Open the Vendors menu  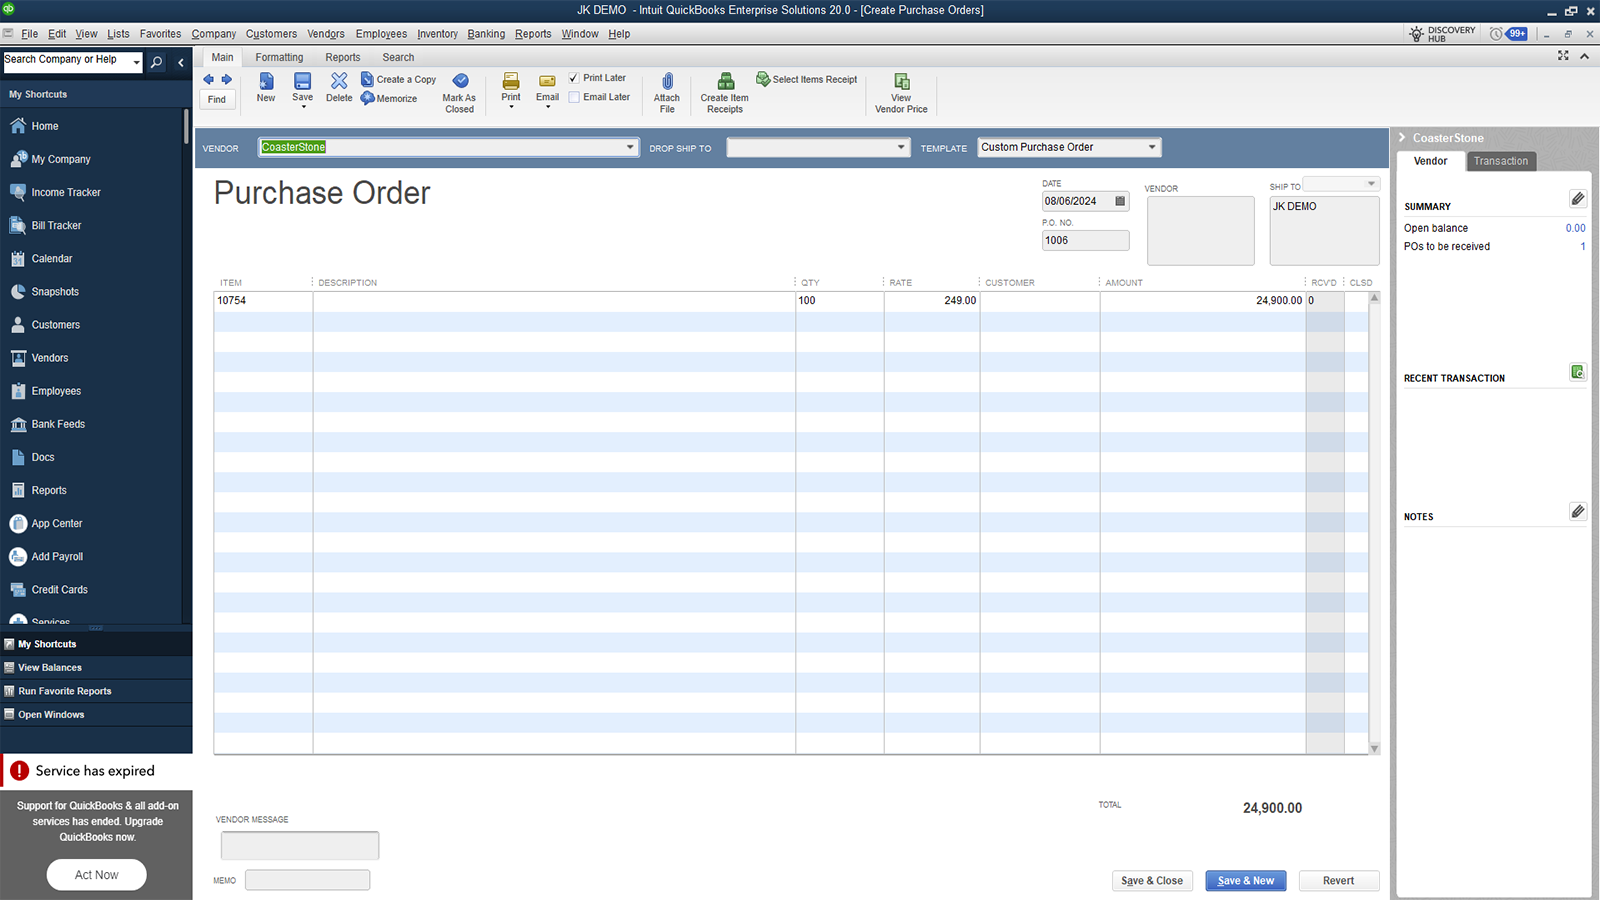coord(326,33)
